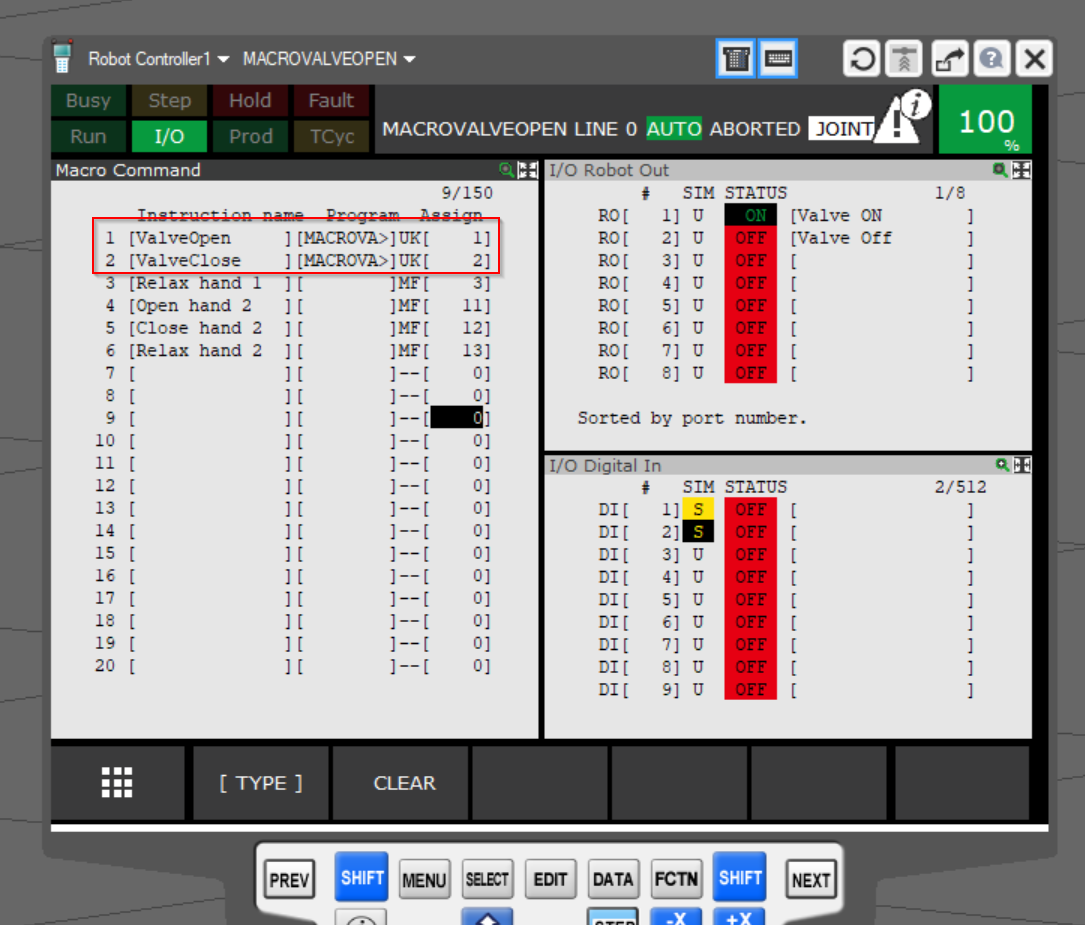Image resolution: width=1085 pixels, height=925 pixels.
Task: Zoom the I/O Robot Out pane magnifier
Action: click(x=1000, y=170)
